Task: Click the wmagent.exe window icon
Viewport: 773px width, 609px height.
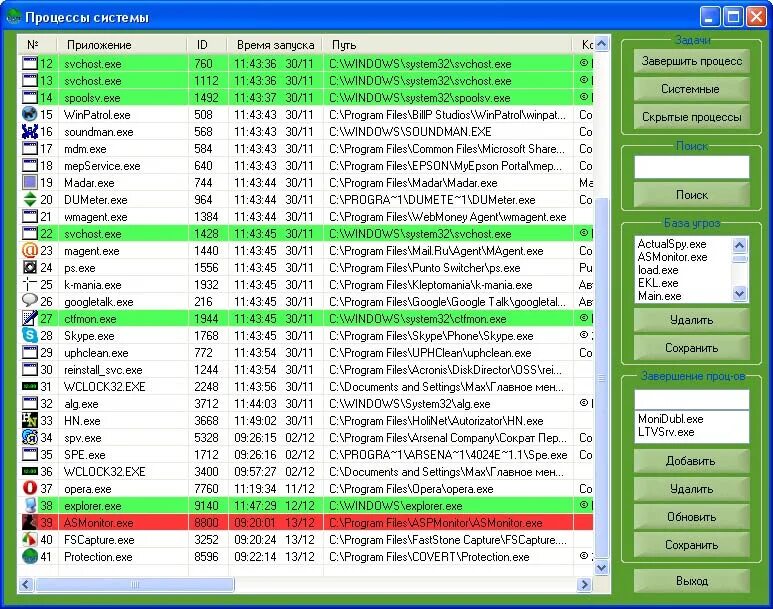Action: point(30,216)
